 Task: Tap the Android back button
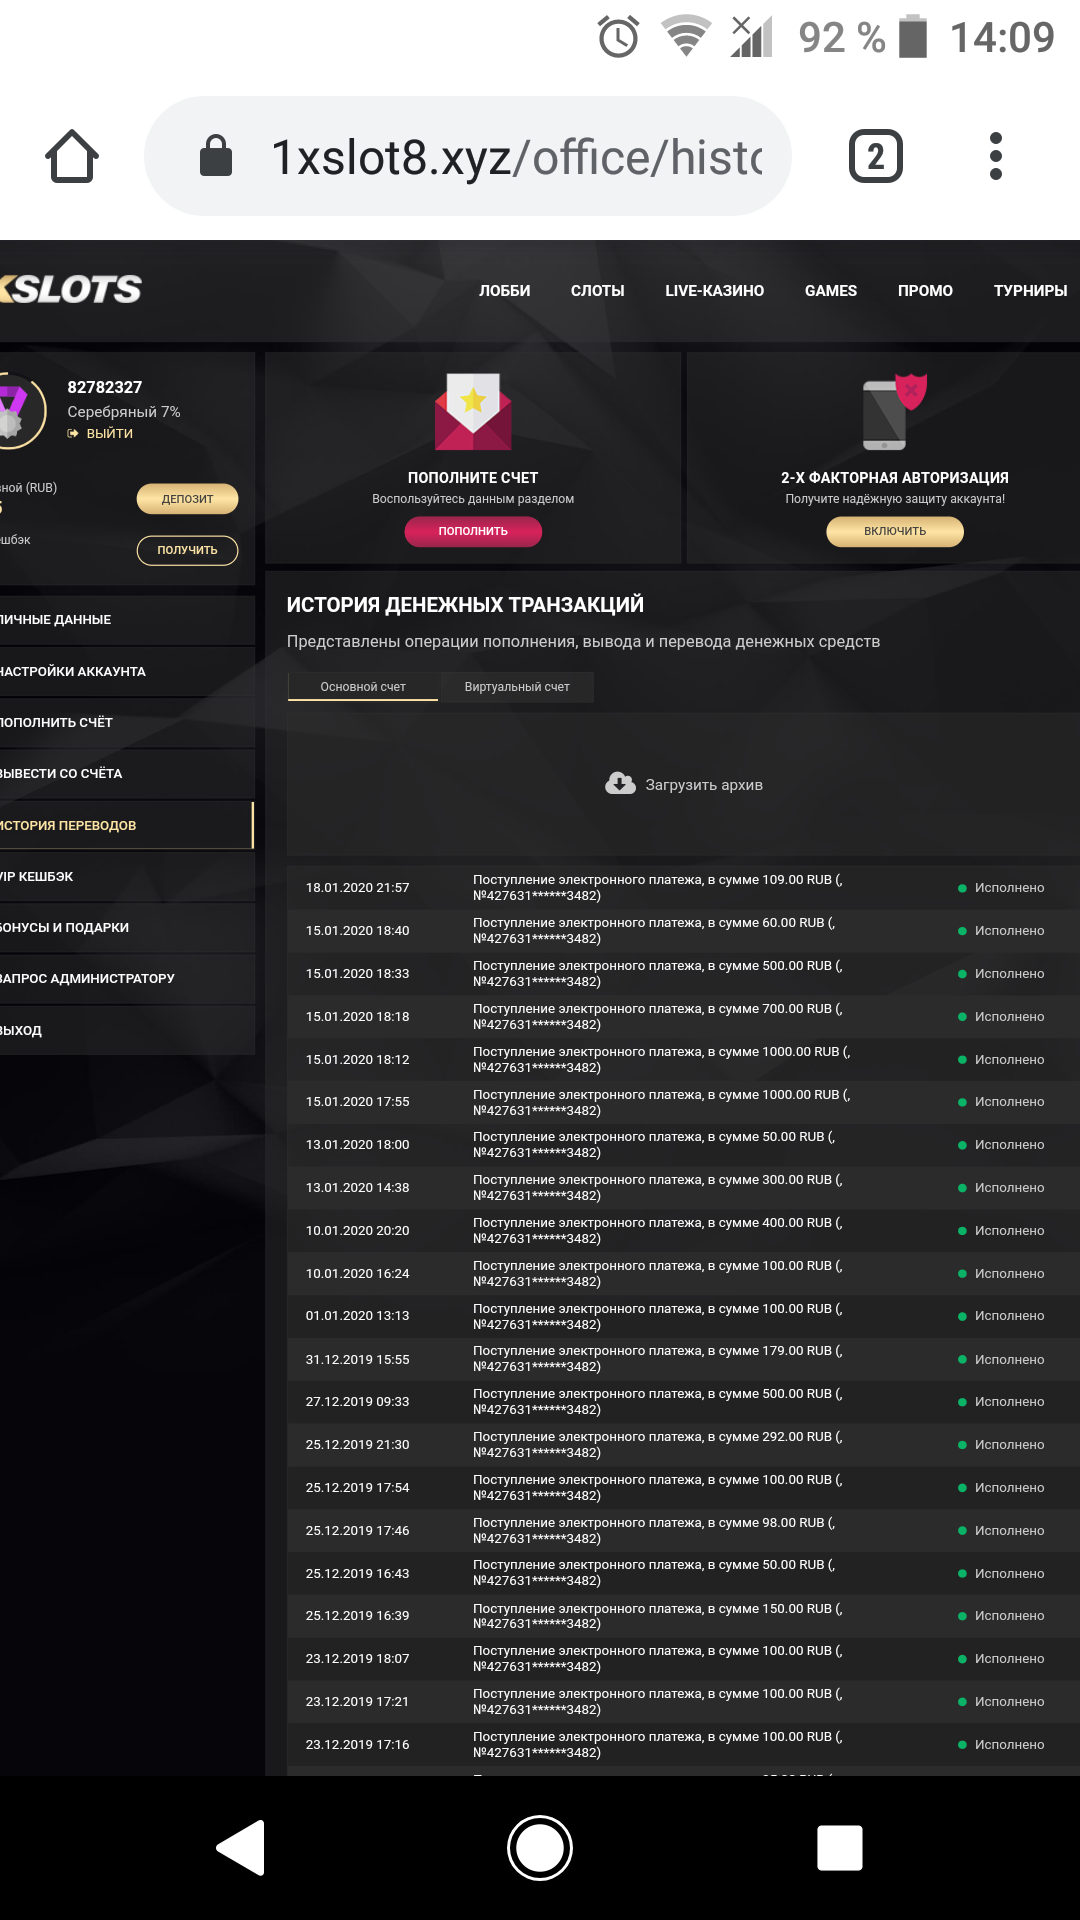click(241, 1848)
